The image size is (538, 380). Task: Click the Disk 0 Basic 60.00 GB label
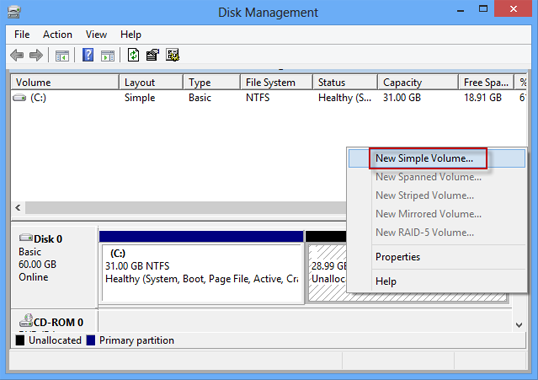(54, 267)
